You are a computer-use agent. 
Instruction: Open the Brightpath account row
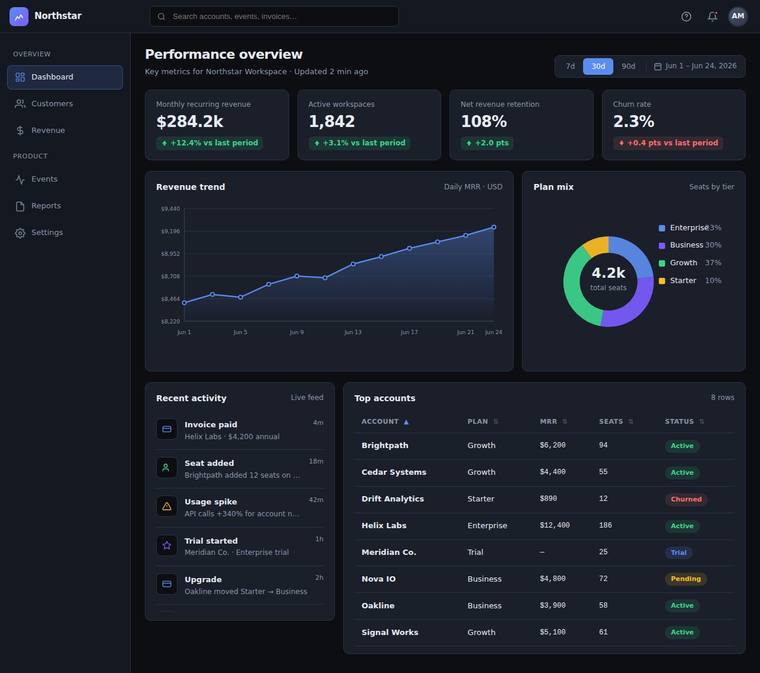(544, 446)
